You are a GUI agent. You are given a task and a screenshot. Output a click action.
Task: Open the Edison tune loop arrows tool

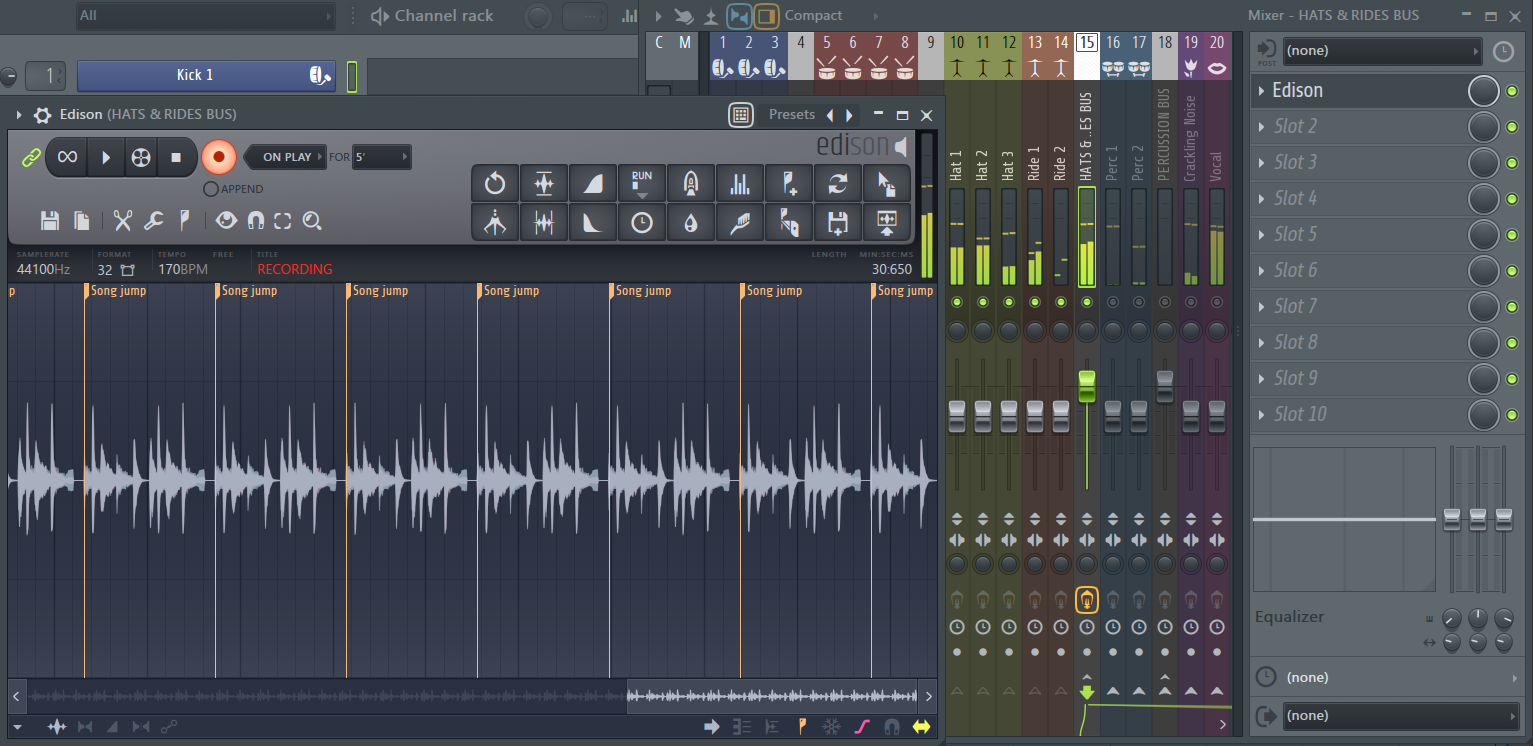838,184
